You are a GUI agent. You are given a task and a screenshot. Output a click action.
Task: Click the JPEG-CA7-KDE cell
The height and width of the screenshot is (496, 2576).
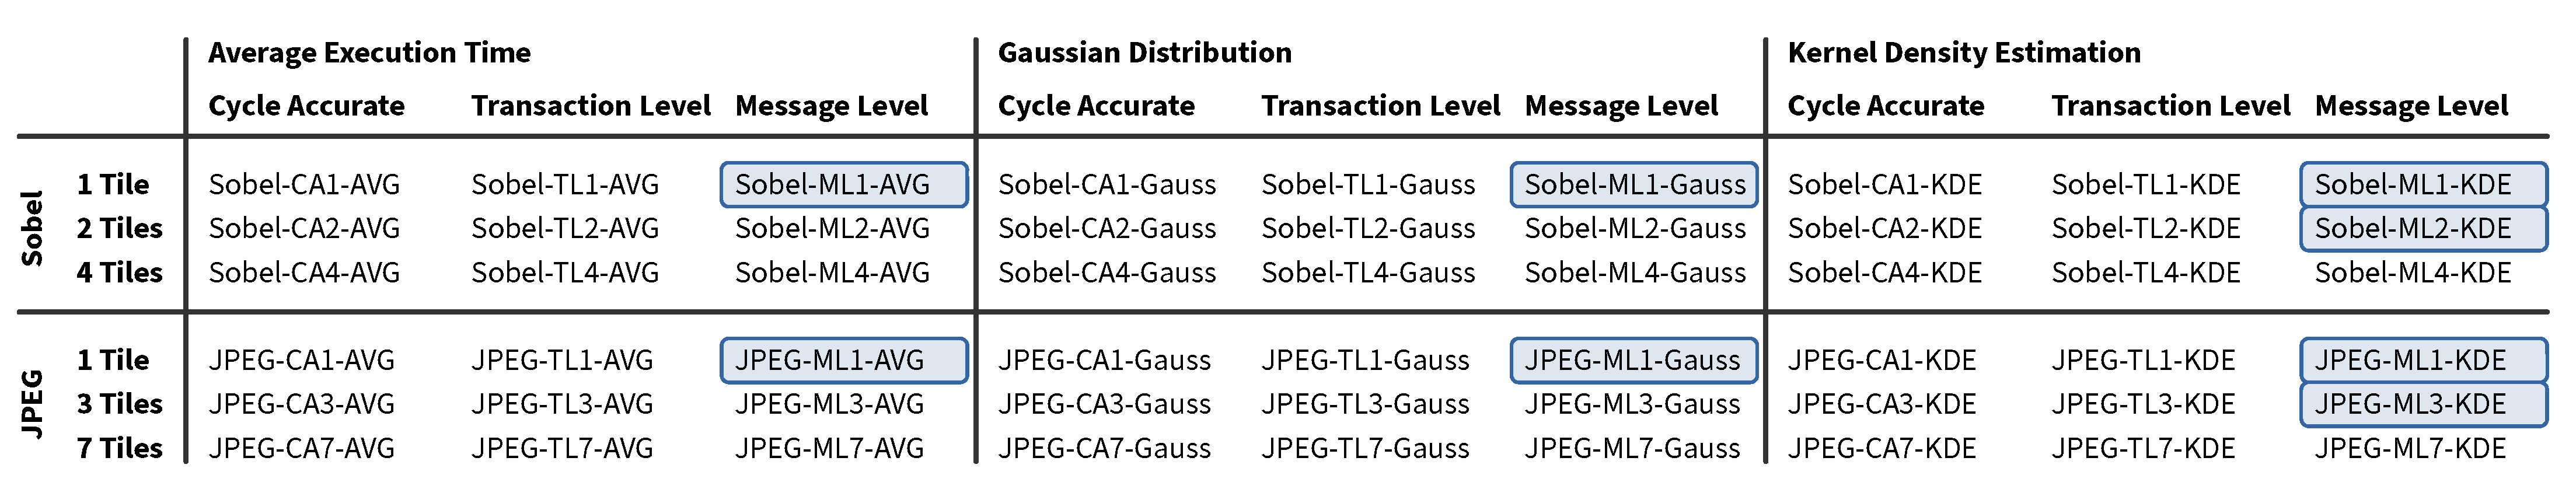click(1881, 449)
